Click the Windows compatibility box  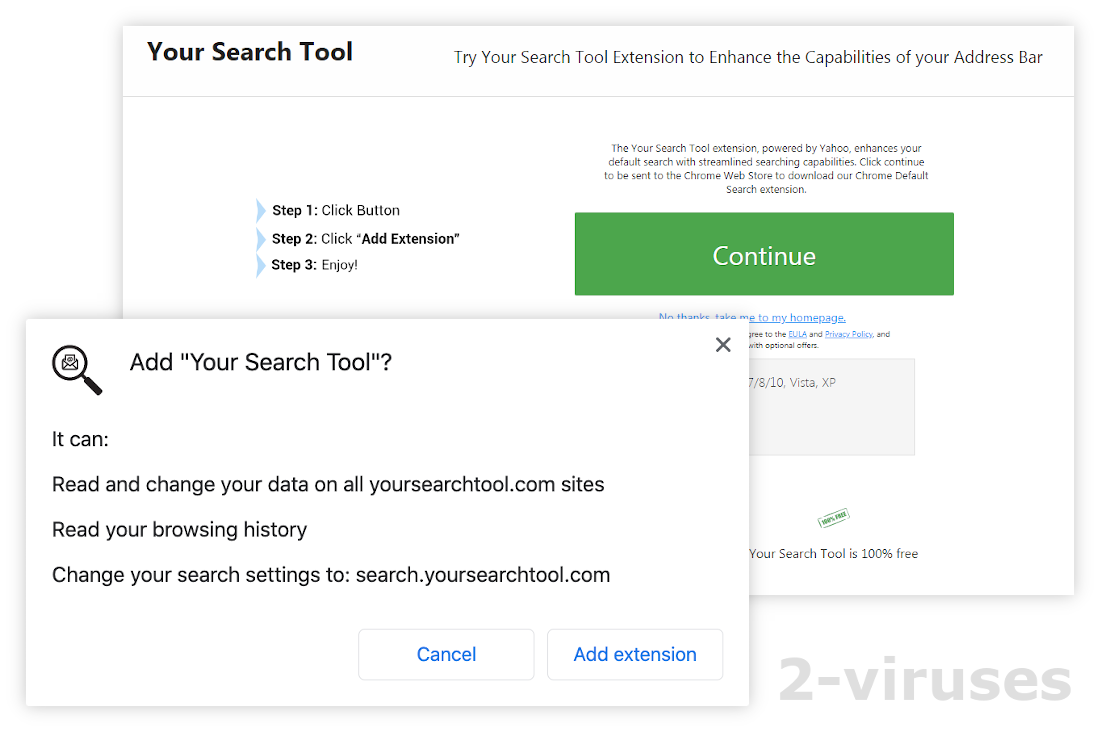point(830,406)
